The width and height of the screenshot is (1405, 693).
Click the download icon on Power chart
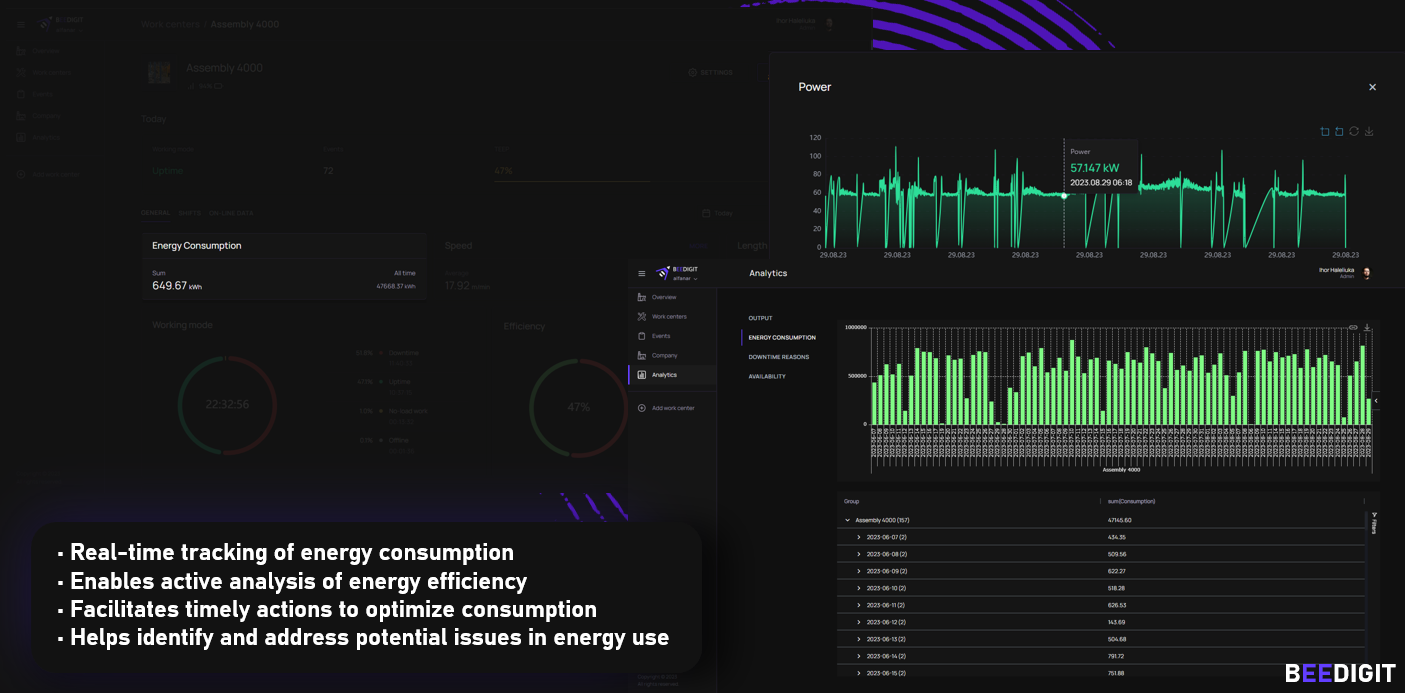(1369, 132)
